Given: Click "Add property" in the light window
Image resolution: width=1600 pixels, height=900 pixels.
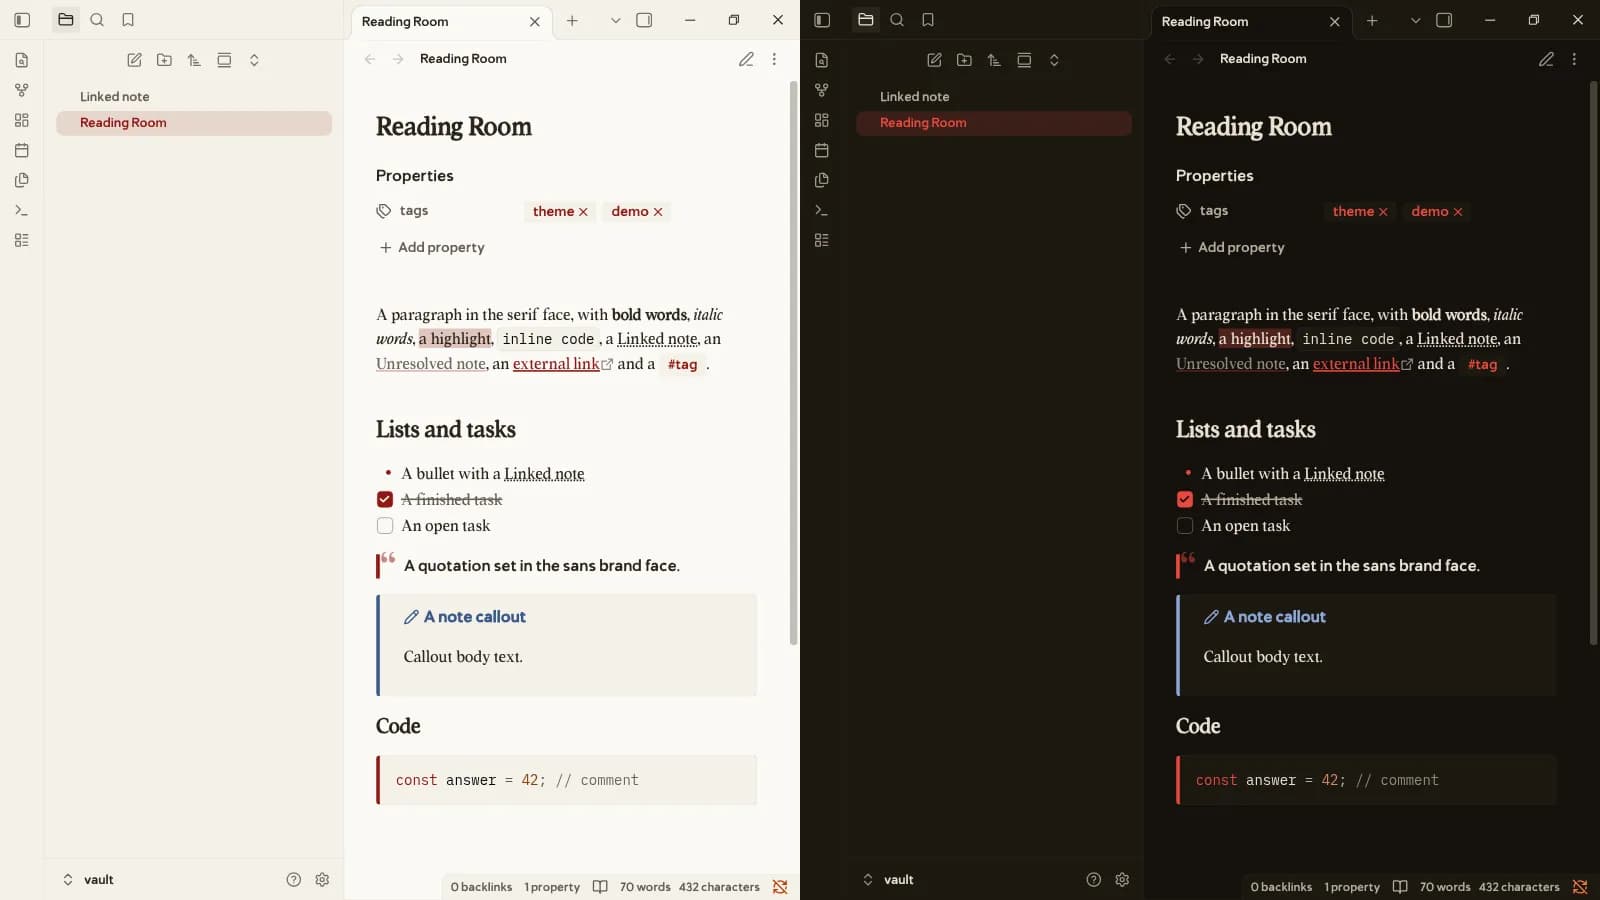Looking at the screenshot, I should [x=432, y=247].
